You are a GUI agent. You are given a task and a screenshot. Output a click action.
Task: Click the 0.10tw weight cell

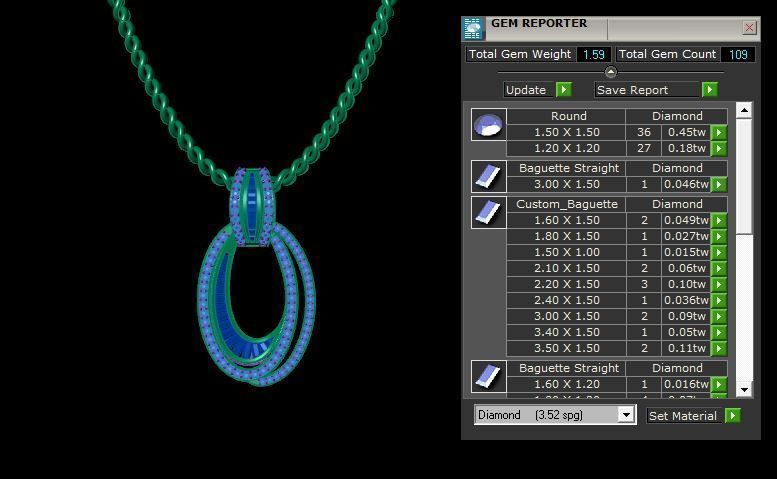686,284
